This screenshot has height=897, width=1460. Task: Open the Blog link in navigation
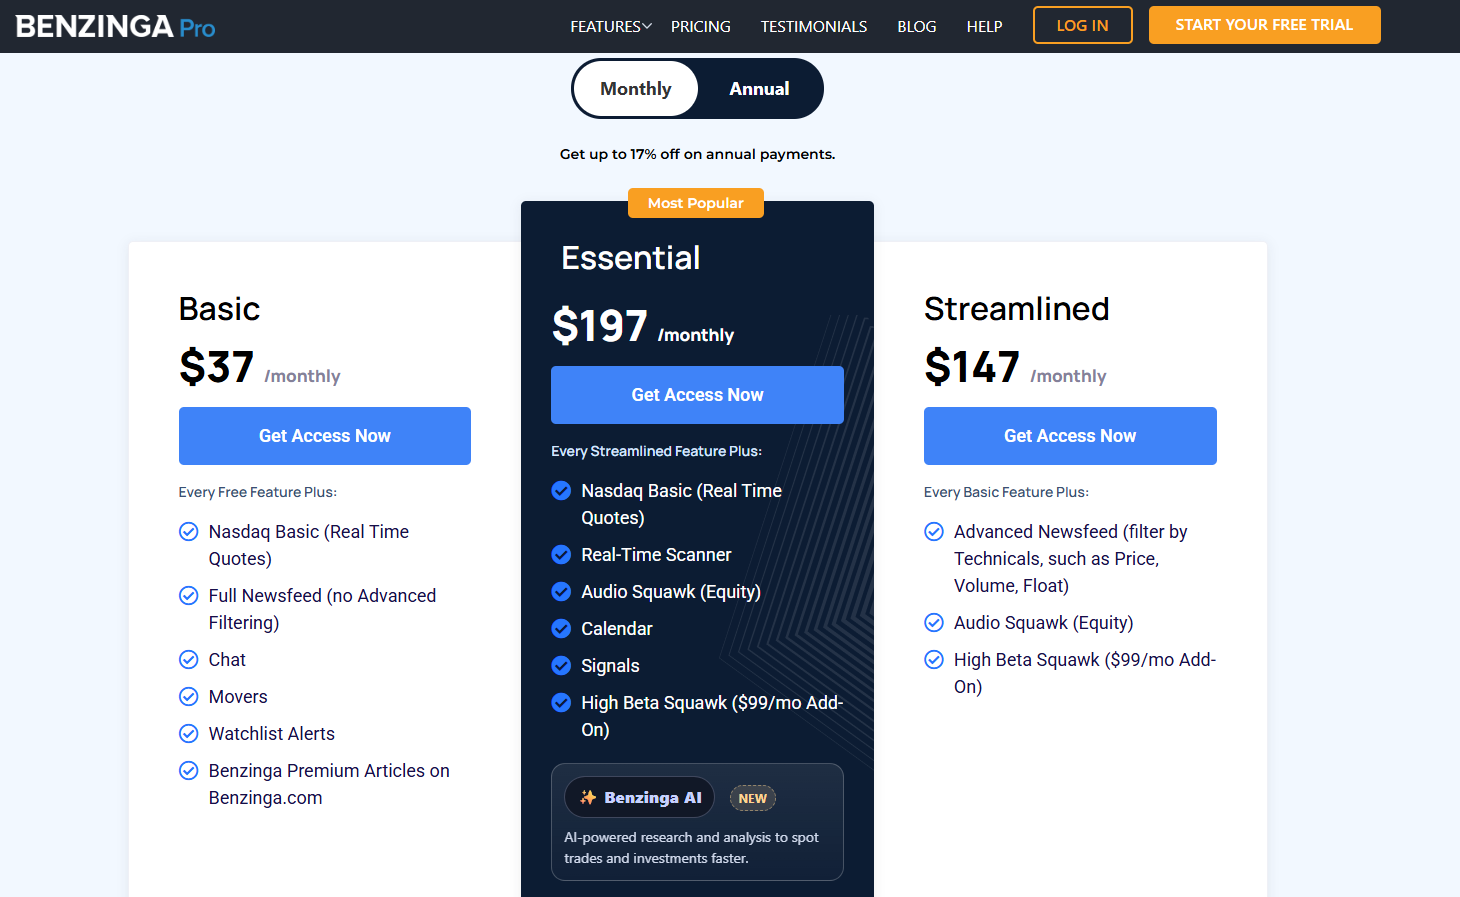coord(916,26)
